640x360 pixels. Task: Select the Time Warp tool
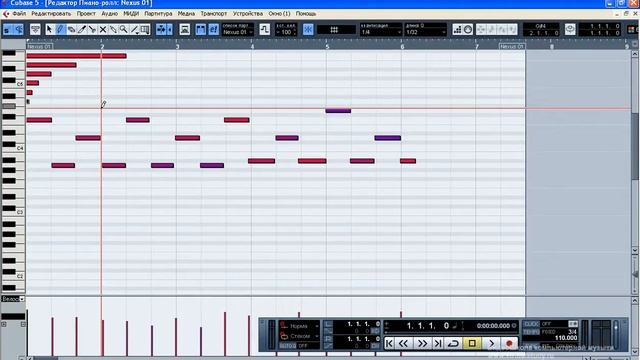point(145,29)
